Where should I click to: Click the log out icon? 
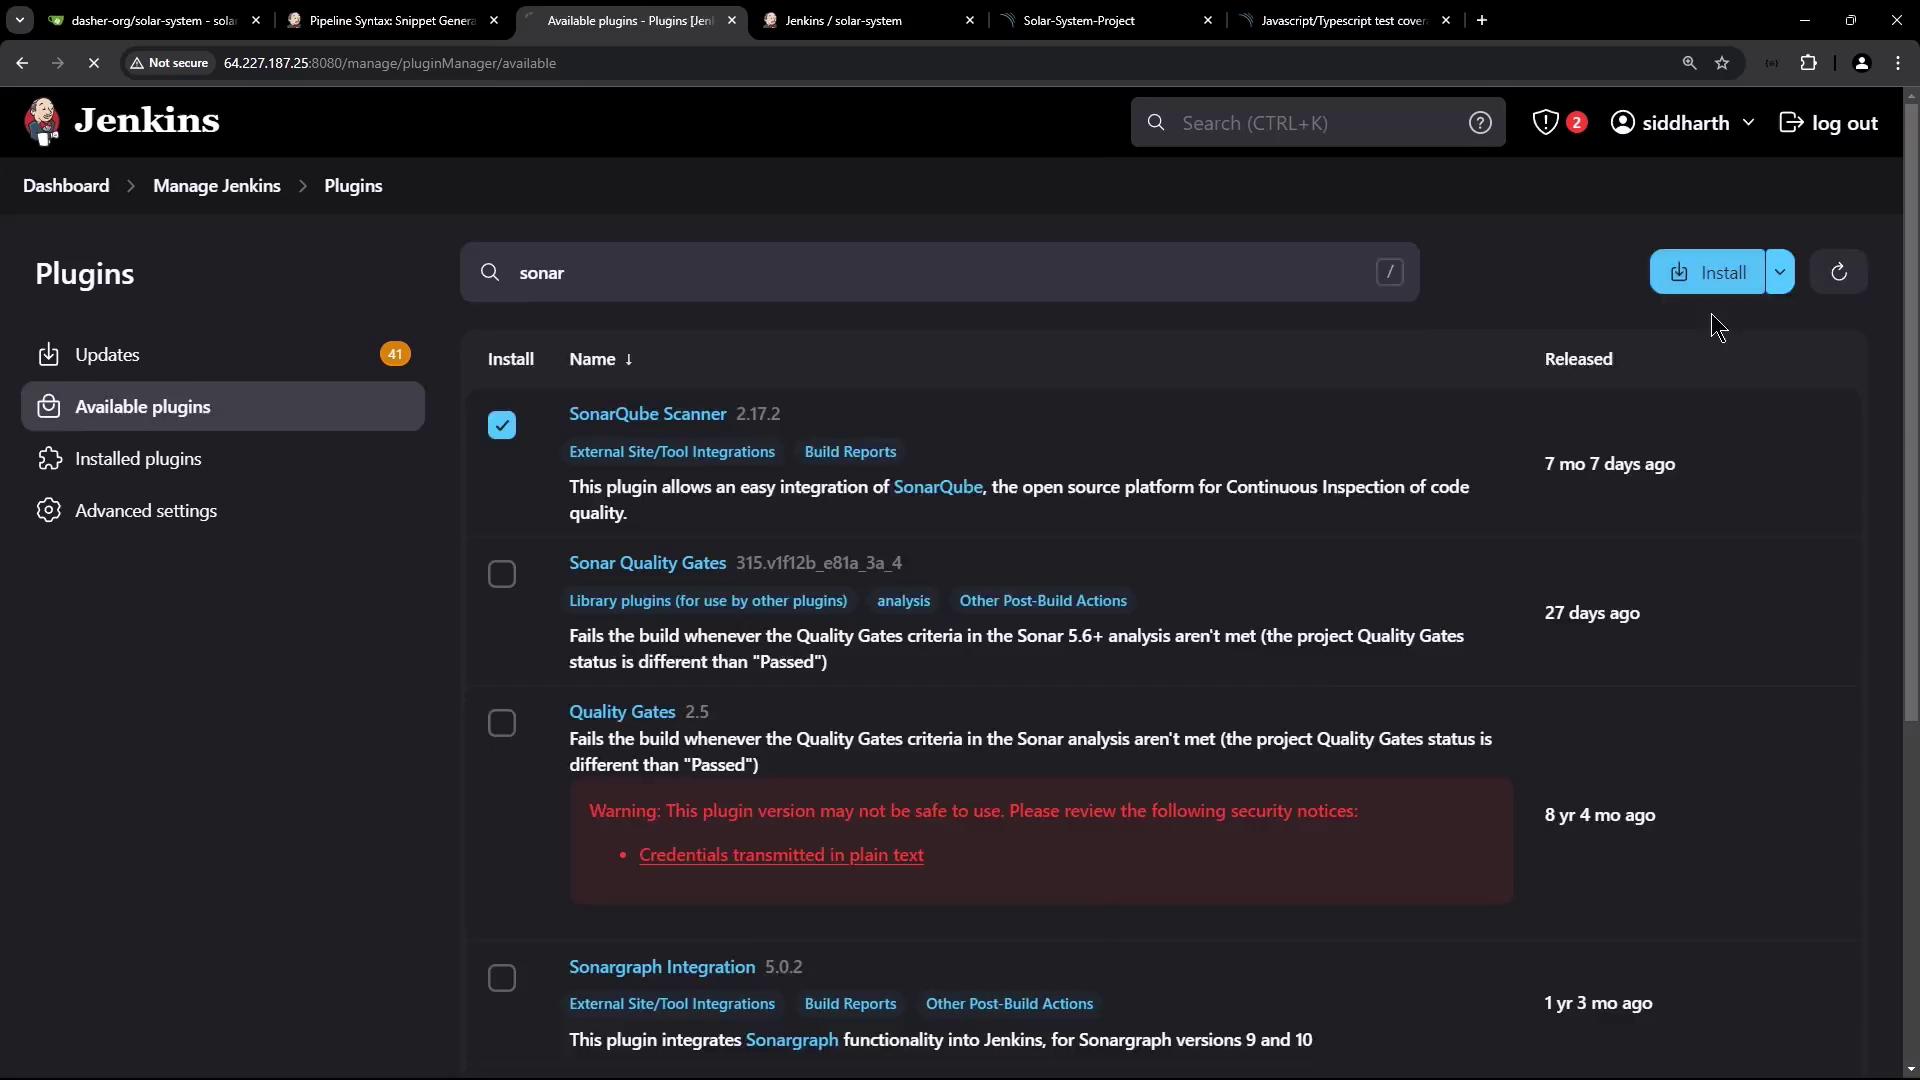(x=1791, y=122)
